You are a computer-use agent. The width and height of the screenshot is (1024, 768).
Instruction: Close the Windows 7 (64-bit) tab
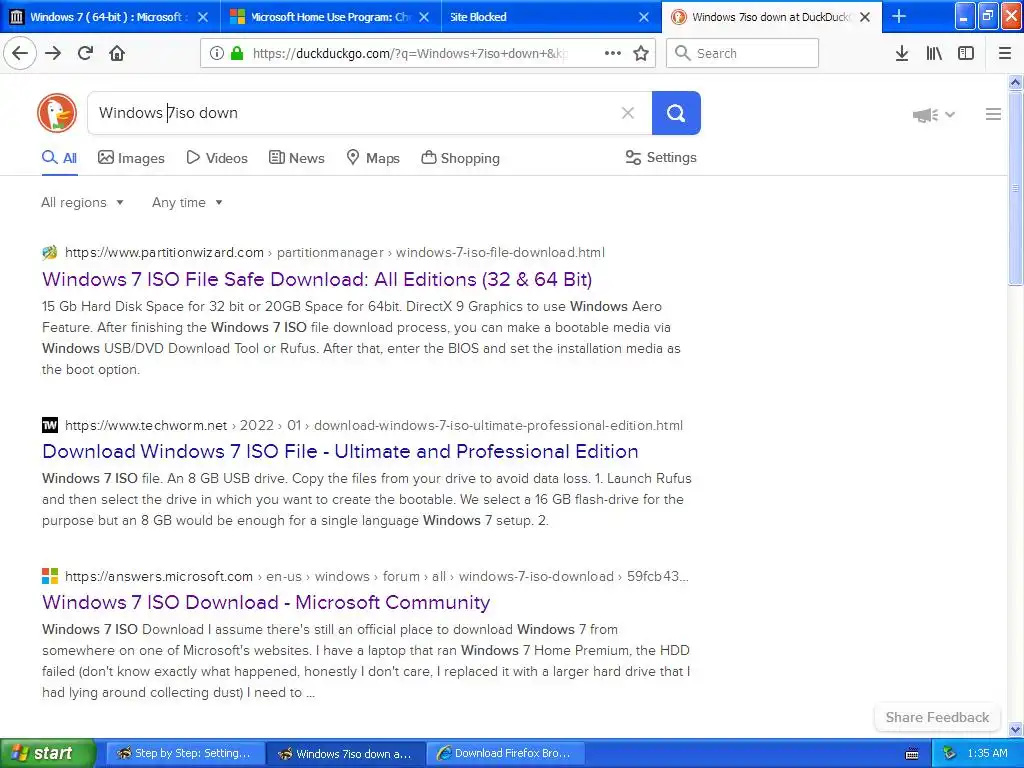(203, 17)
